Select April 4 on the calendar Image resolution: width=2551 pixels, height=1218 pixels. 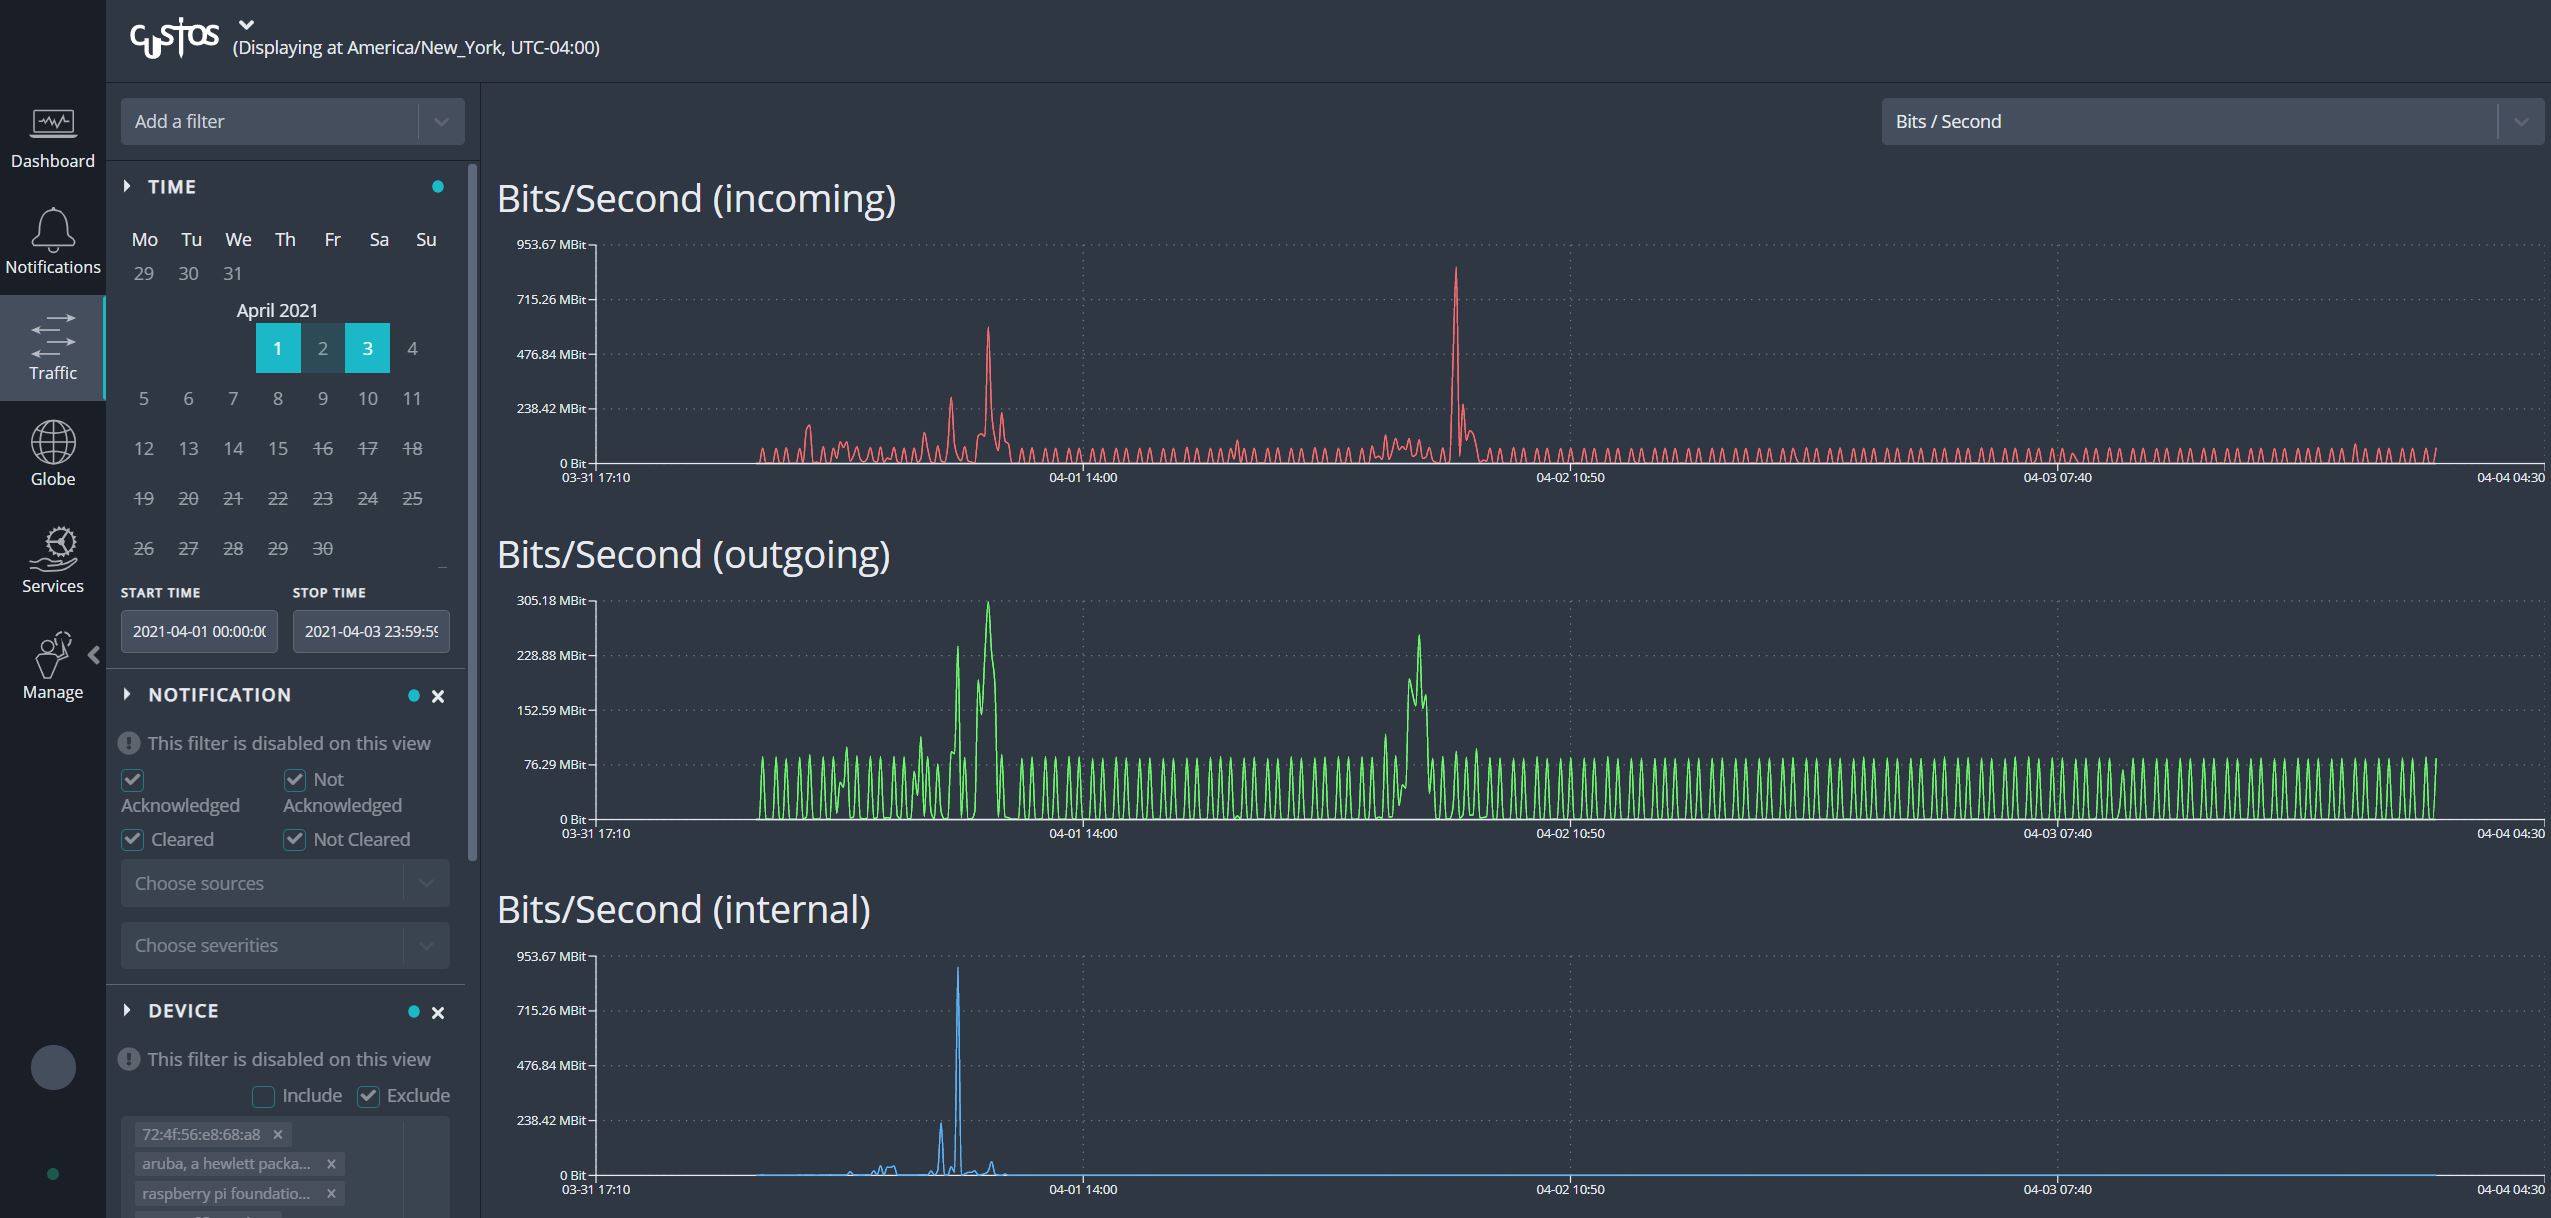[412, 348]
